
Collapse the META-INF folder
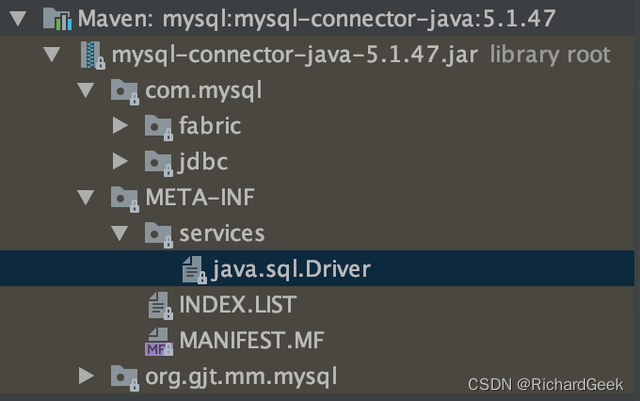pyautogui.click(x=86, y=198)
